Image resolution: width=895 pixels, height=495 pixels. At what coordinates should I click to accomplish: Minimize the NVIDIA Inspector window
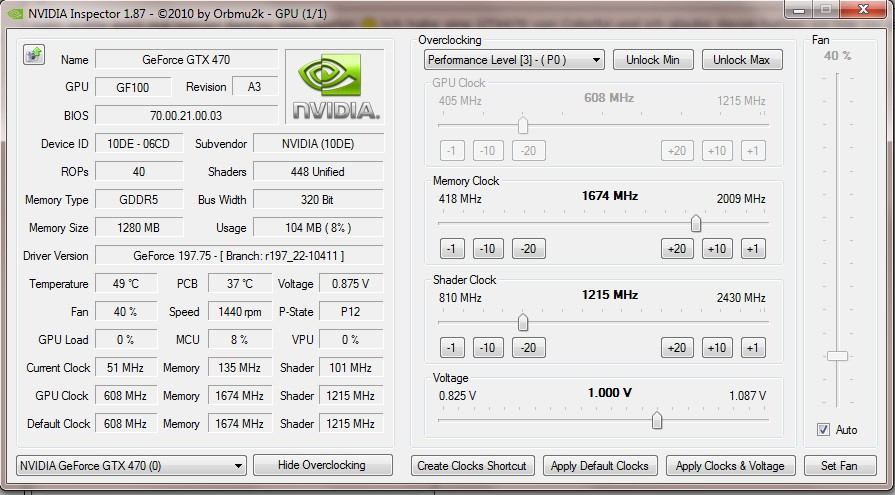tap(801, 10)
